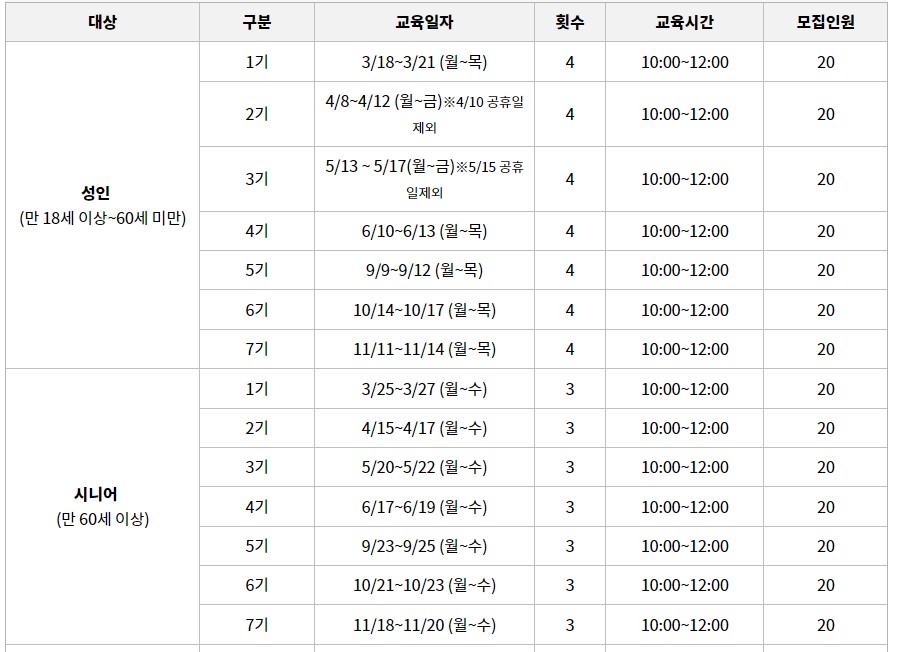Click the date 3/18~3/21 (월~목)
The height and width of the screenshot is (652, 899).
[430, 61]
